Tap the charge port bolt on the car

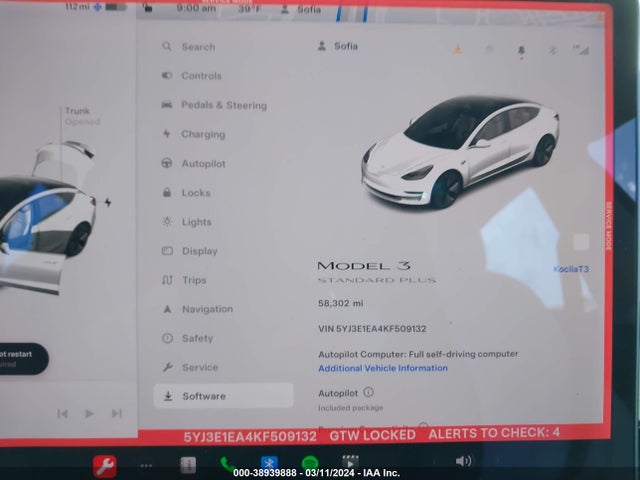[108, 202]
